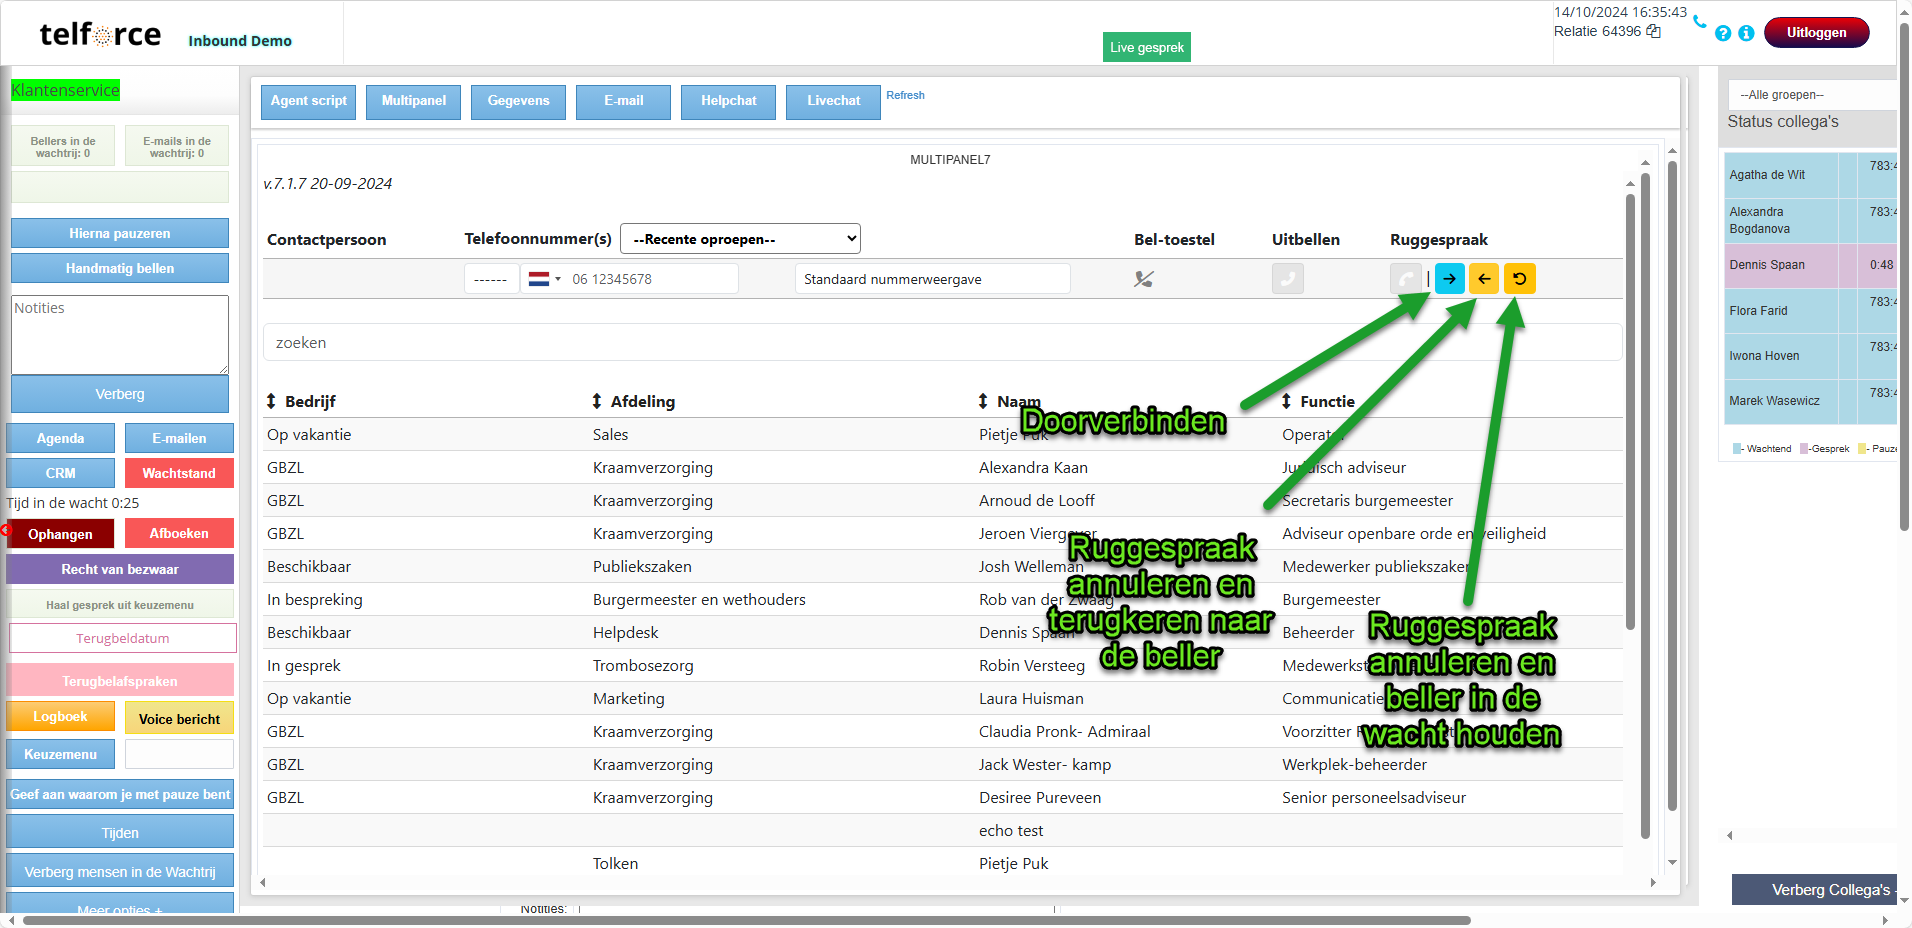The image size is (1912, 928).
Task: Sort the list by Afdeling column
Action: point(633,401)
